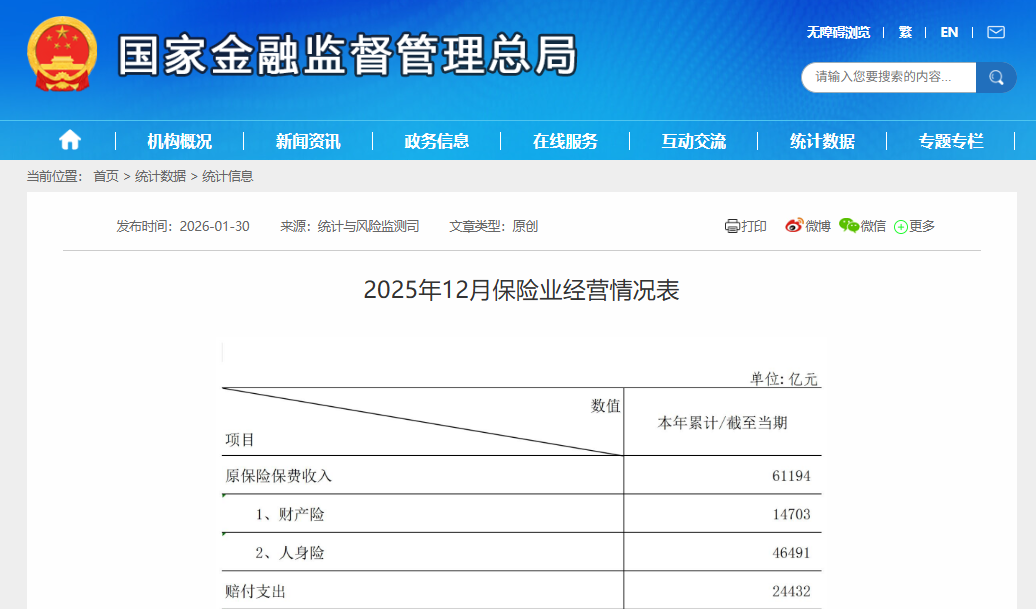Select the 政务信息 navigation item
Screen dimensions: 1036x609
[437, 141]
